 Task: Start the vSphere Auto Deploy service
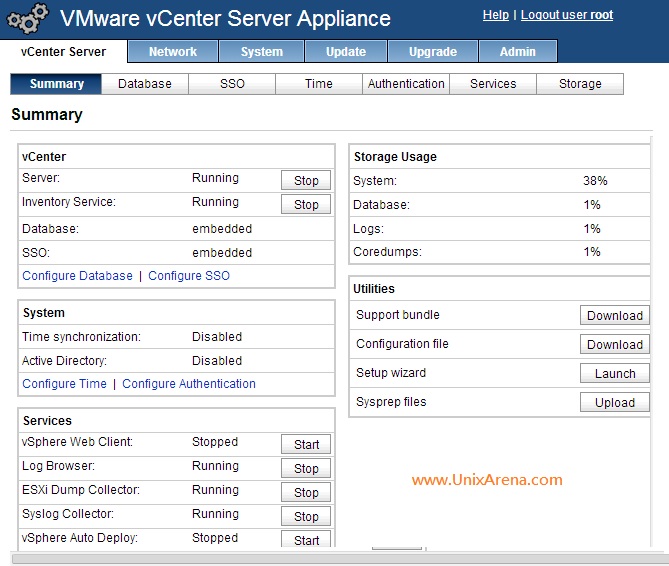point(306,539)
